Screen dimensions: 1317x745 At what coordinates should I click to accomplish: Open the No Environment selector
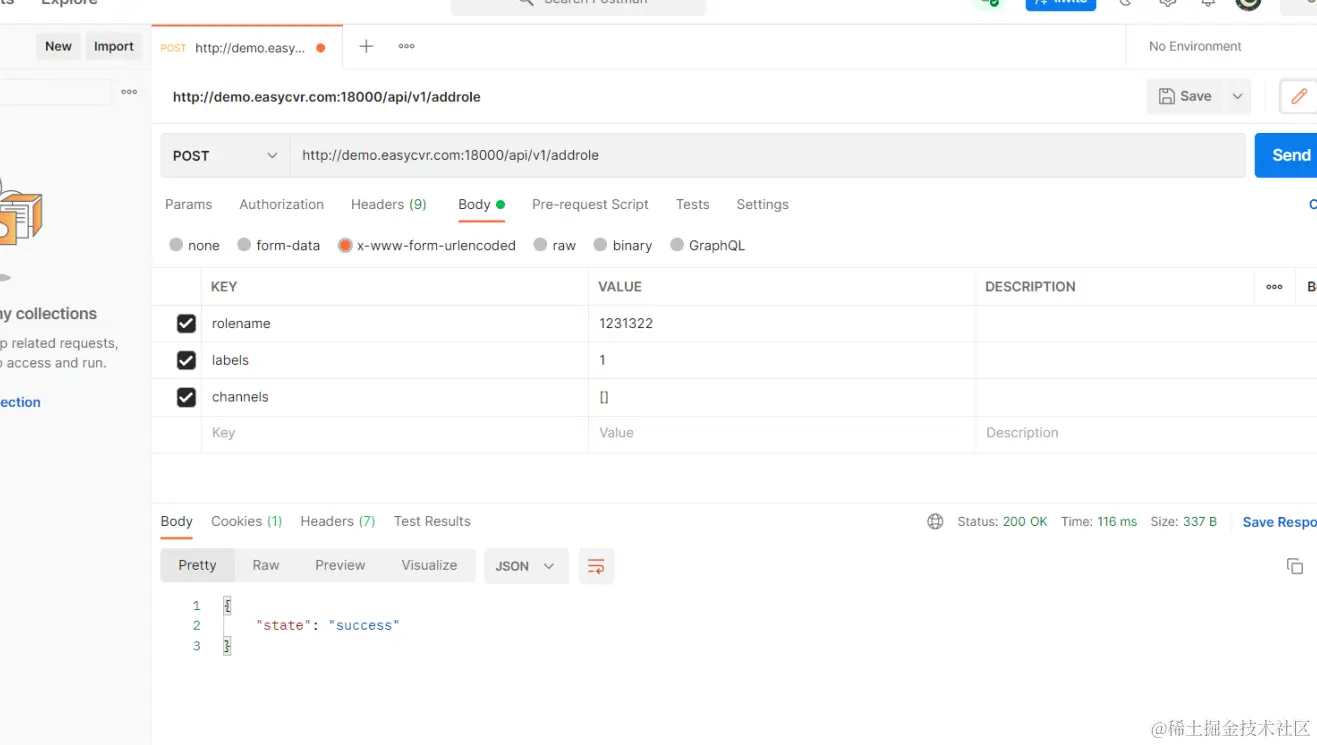(1195, 46)
